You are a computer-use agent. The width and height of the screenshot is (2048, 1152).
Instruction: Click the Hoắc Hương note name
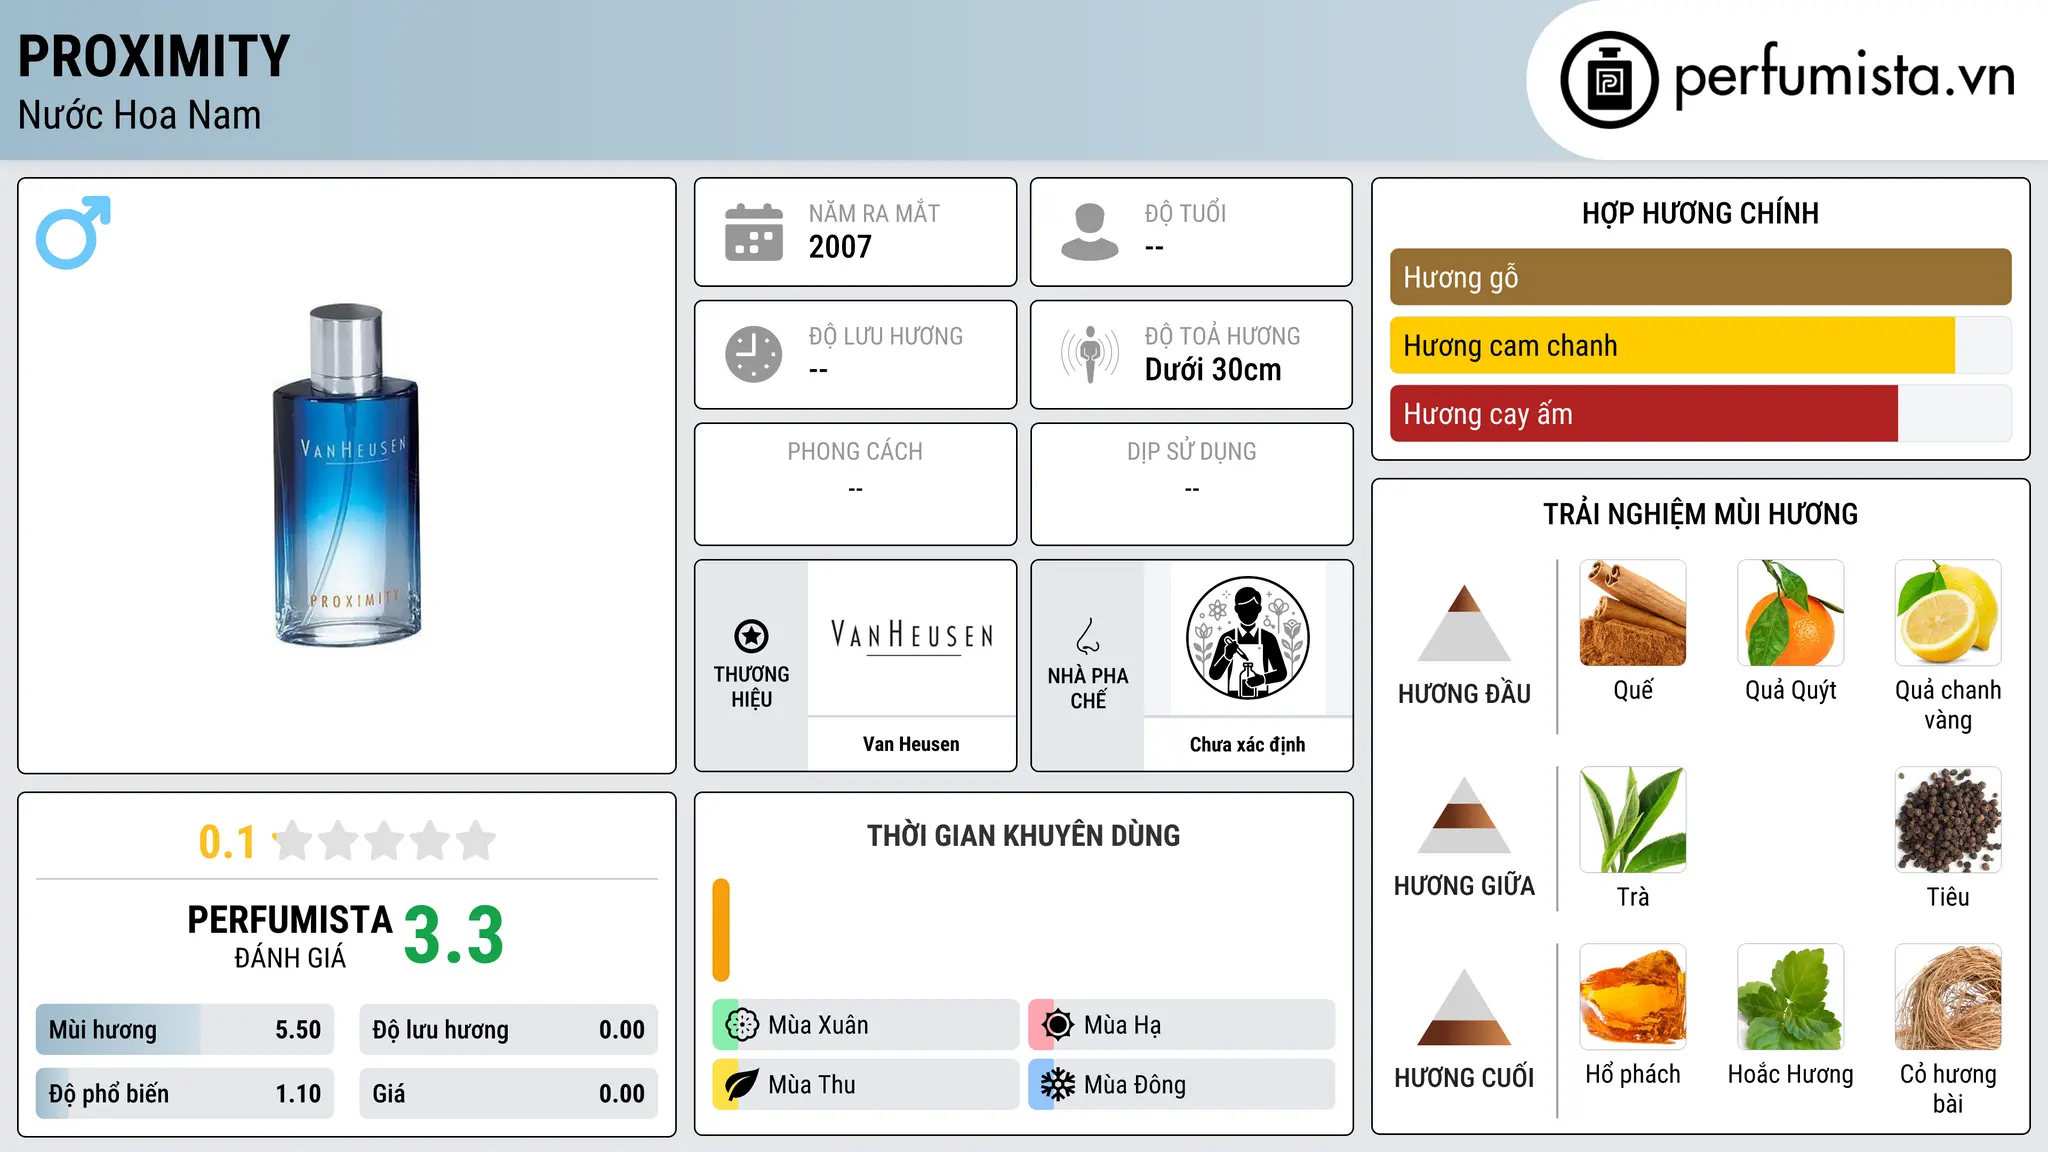coord(1791,1074)
